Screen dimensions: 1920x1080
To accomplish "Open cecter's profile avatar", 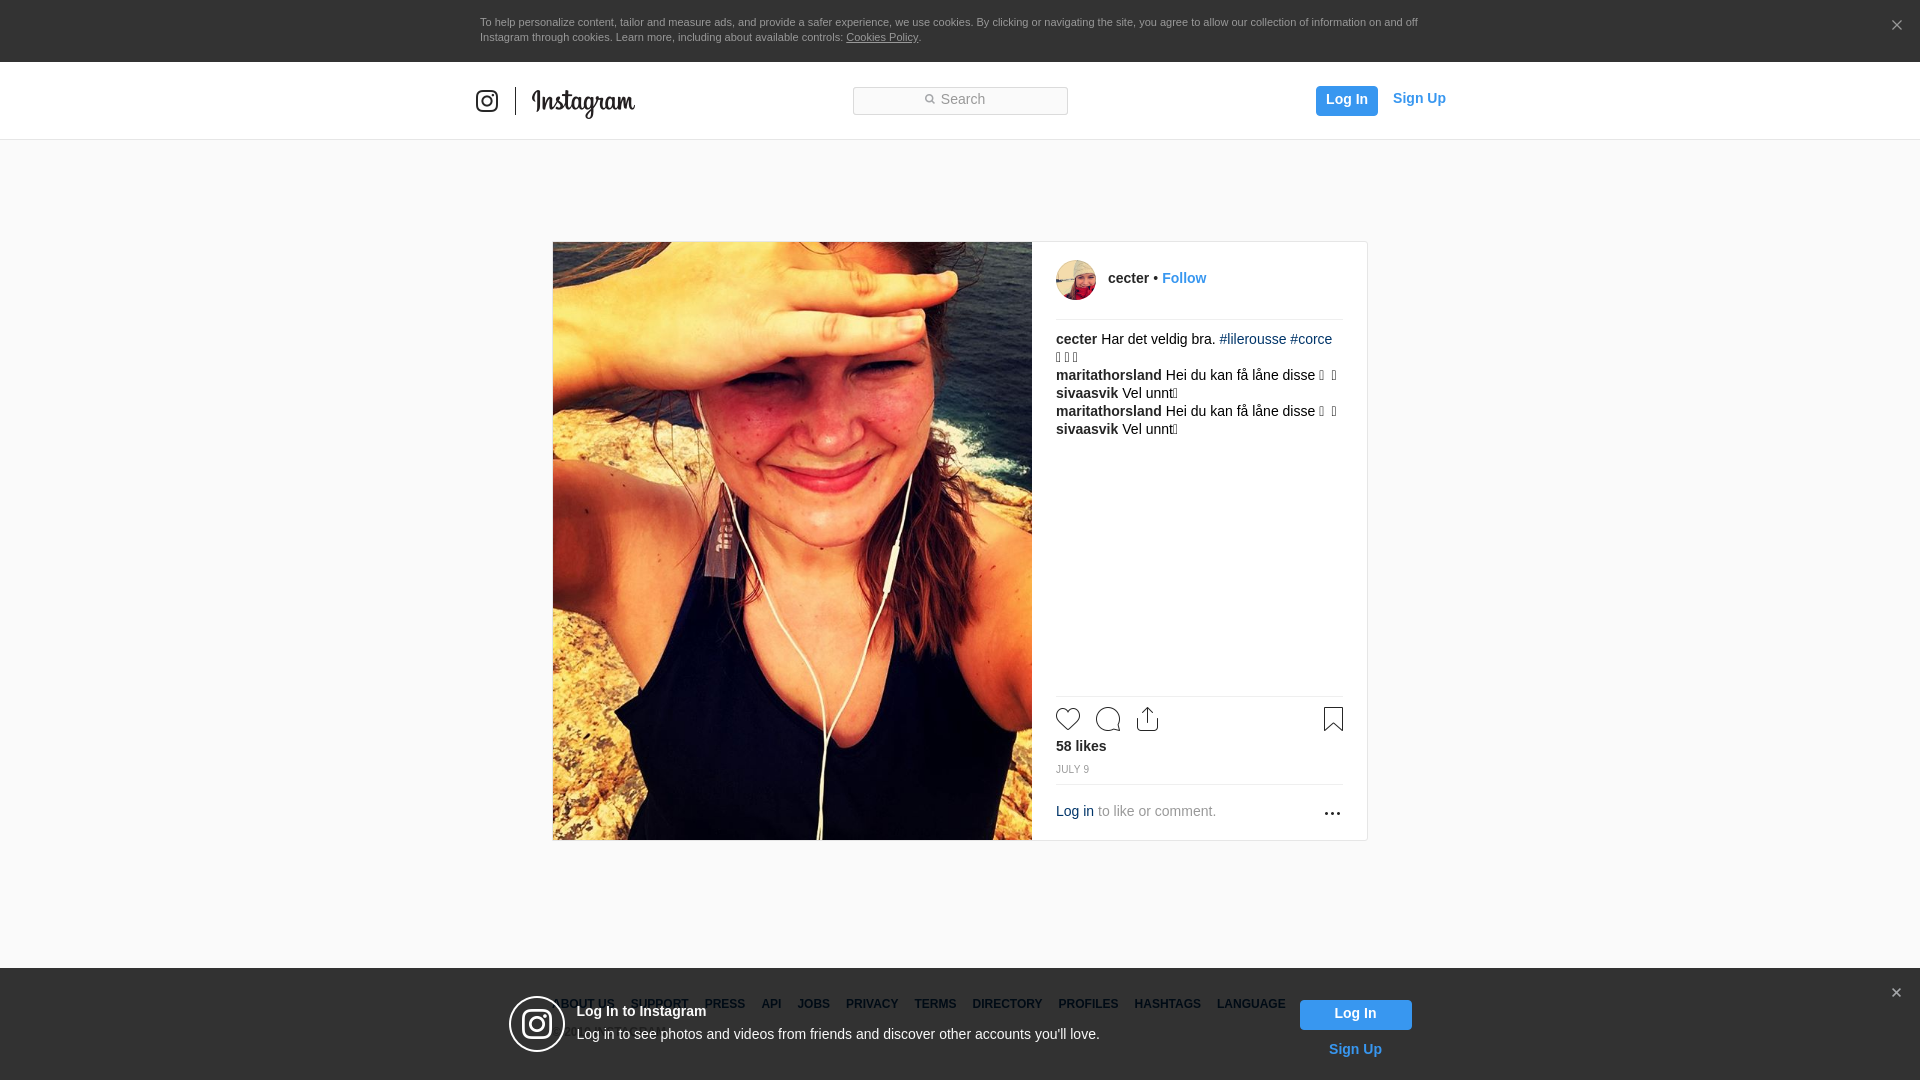I will 1076,280.
